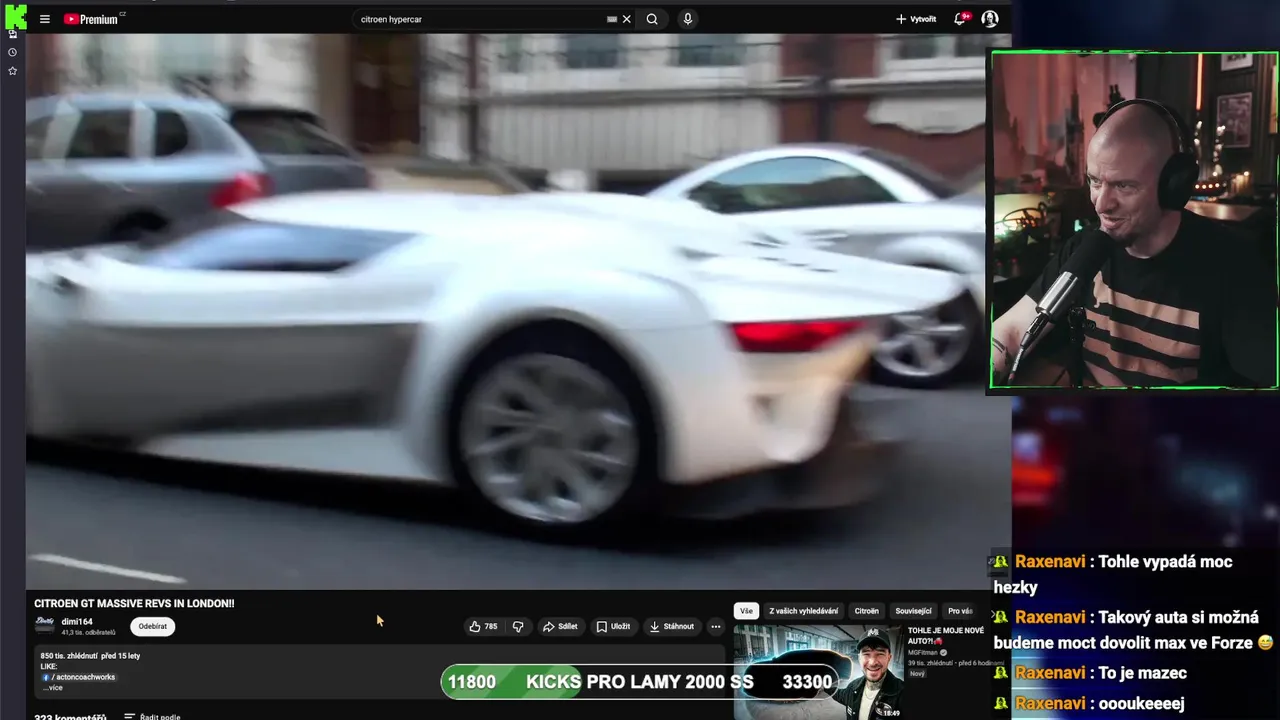The height and width of the screenshot is (720, 1280).
Task: Open the MGFitman channel name
Action: click(x=924, y=652)
